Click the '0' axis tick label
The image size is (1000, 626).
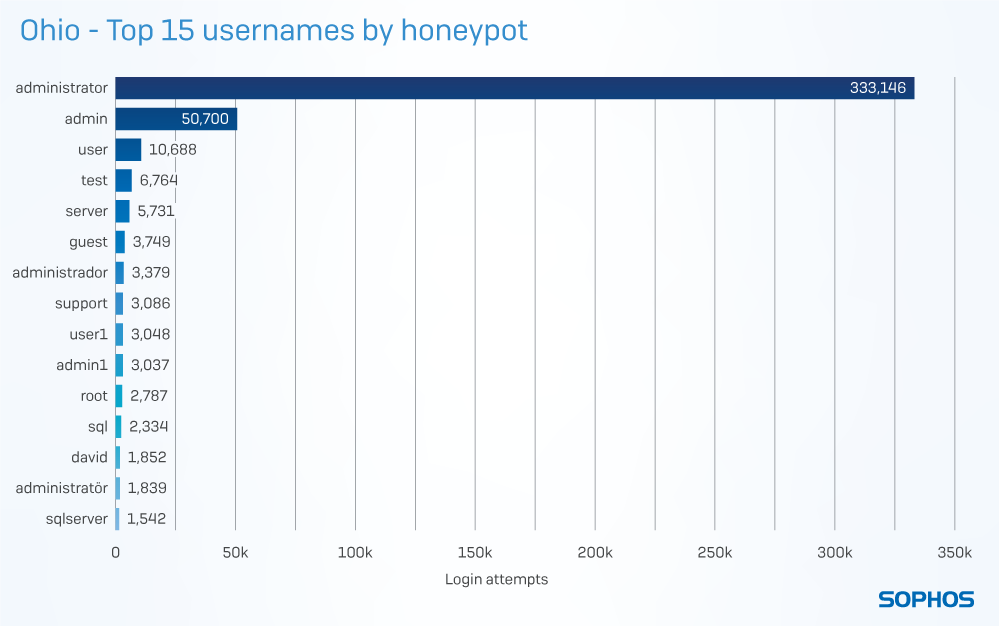pyautogui.click(x=115, y=553)
